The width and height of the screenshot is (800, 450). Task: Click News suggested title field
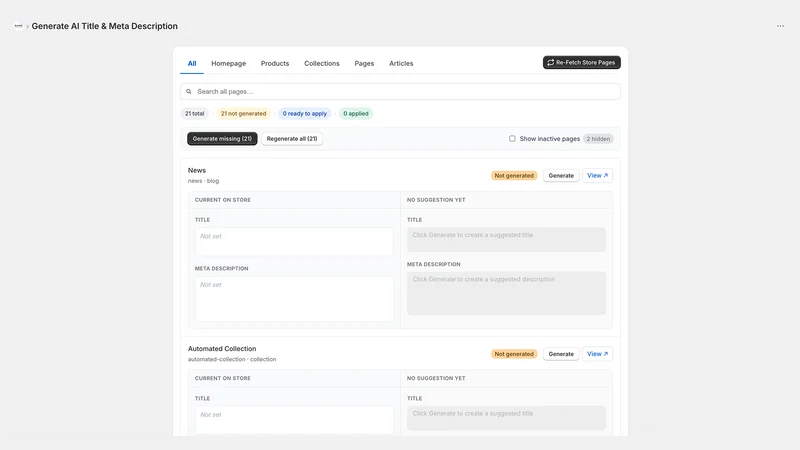pos(506,239)
